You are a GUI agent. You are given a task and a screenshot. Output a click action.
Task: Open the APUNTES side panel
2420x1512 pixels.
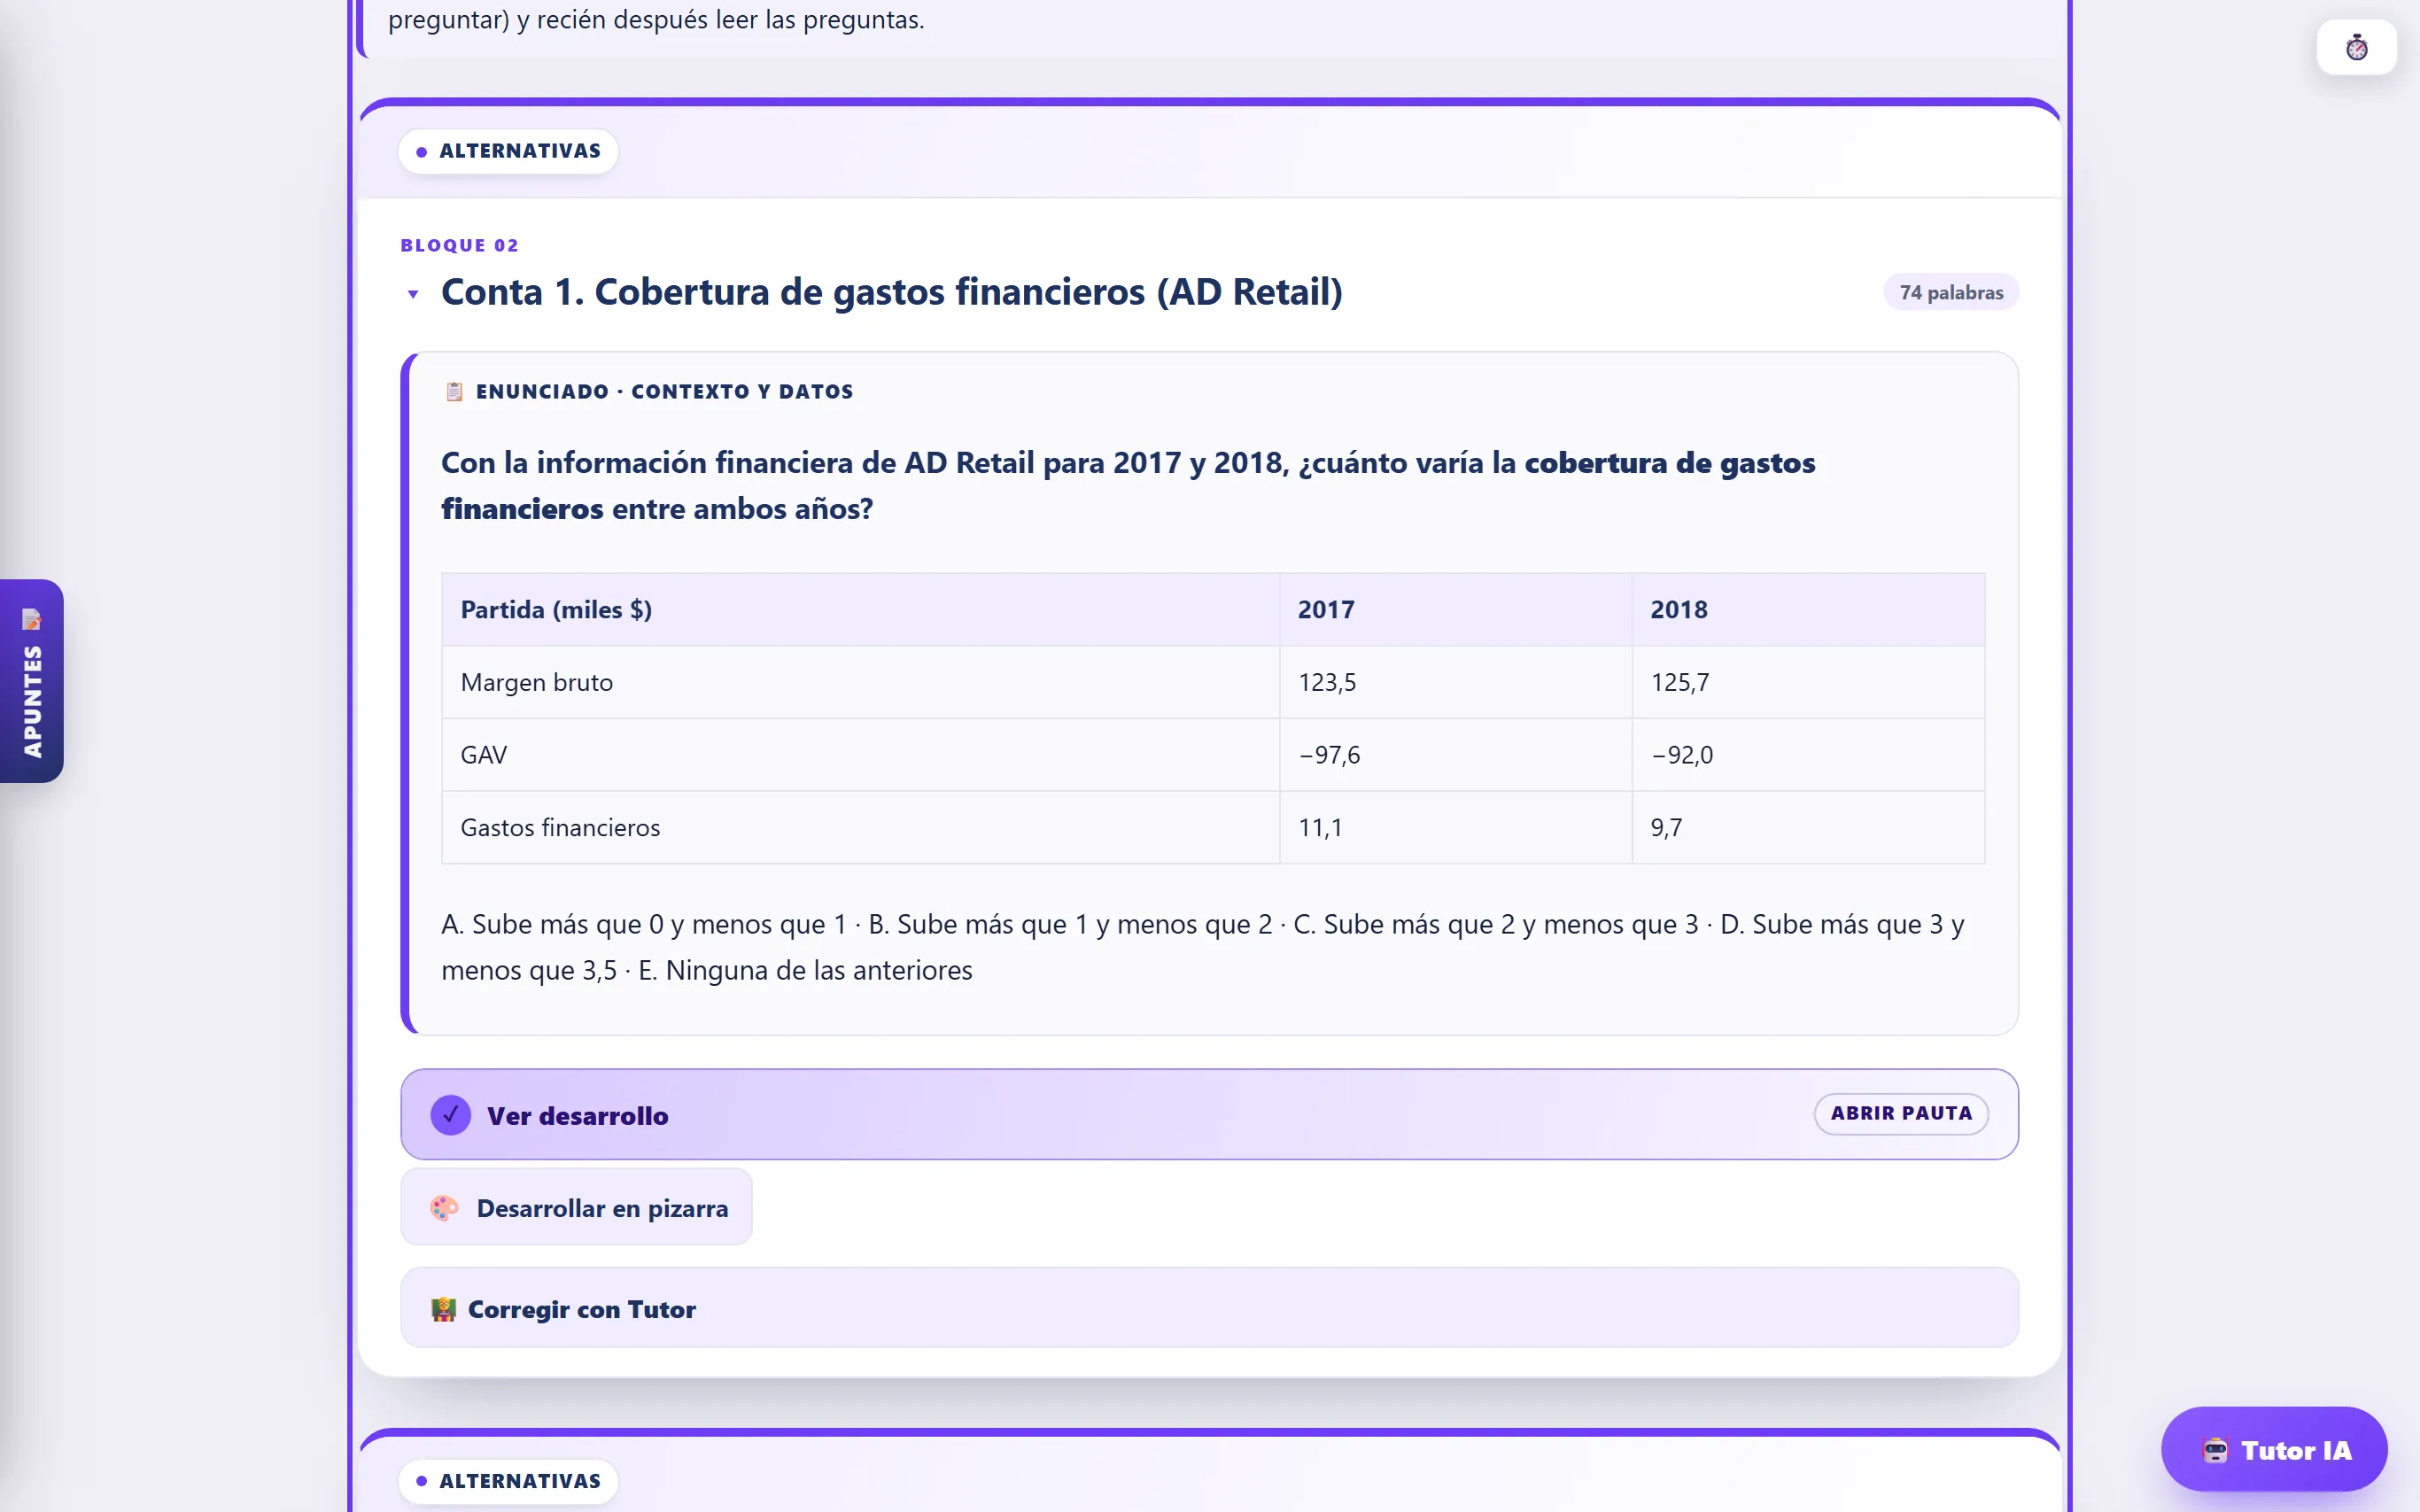pyautogui.click(x=32, y=680)
